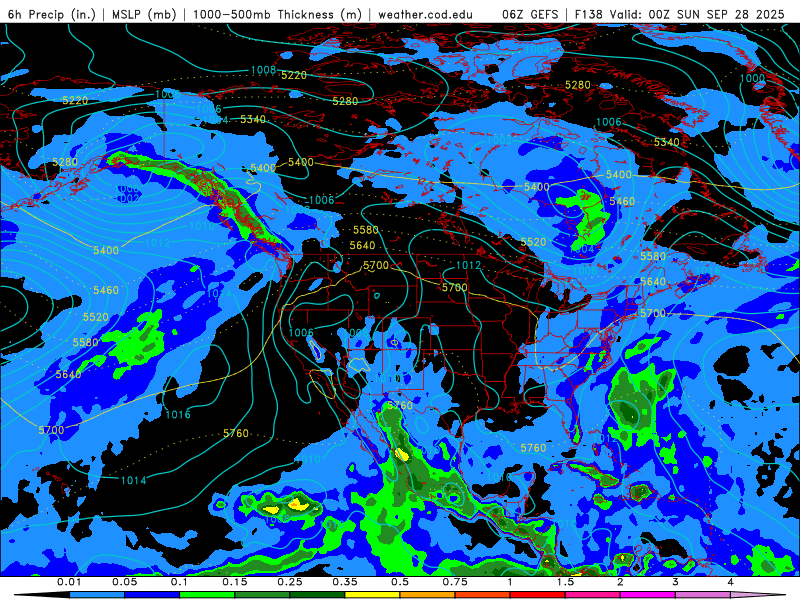The image size is (800, 600).
Task: Select the hot pink 1.5 legend swatch
Action: tap(593, 595)
